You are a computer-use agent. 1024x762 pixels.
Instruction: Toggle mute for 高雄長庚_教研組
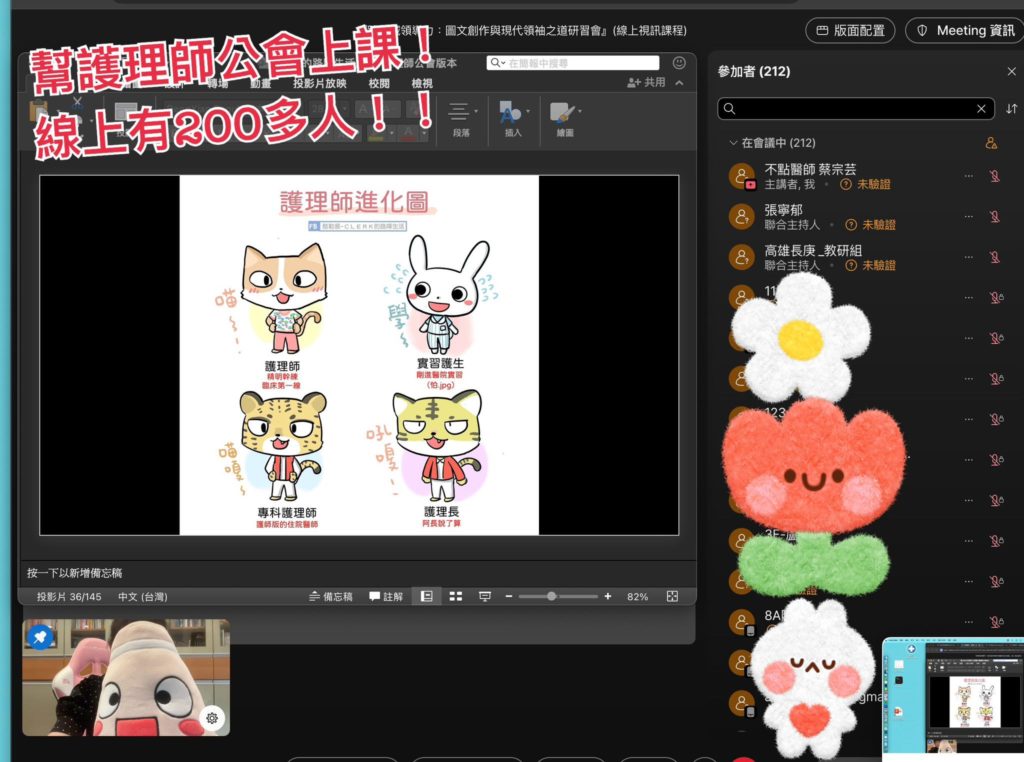coord(995,257)
